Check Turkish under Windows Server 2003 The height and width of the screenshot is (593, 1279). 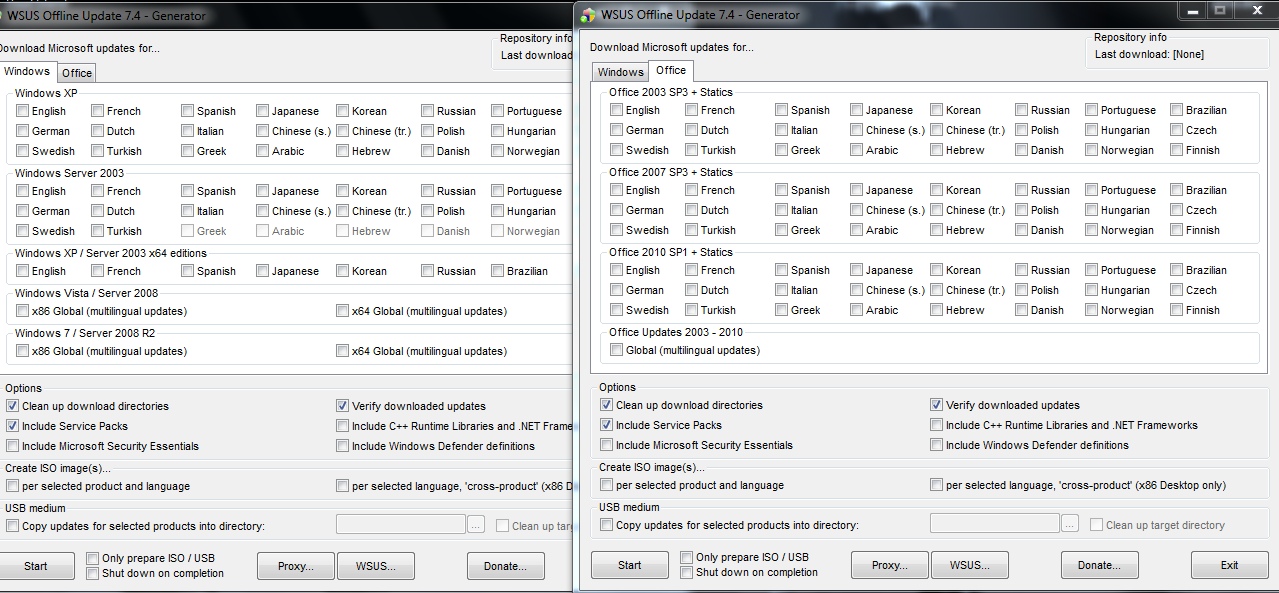point(98,231)
